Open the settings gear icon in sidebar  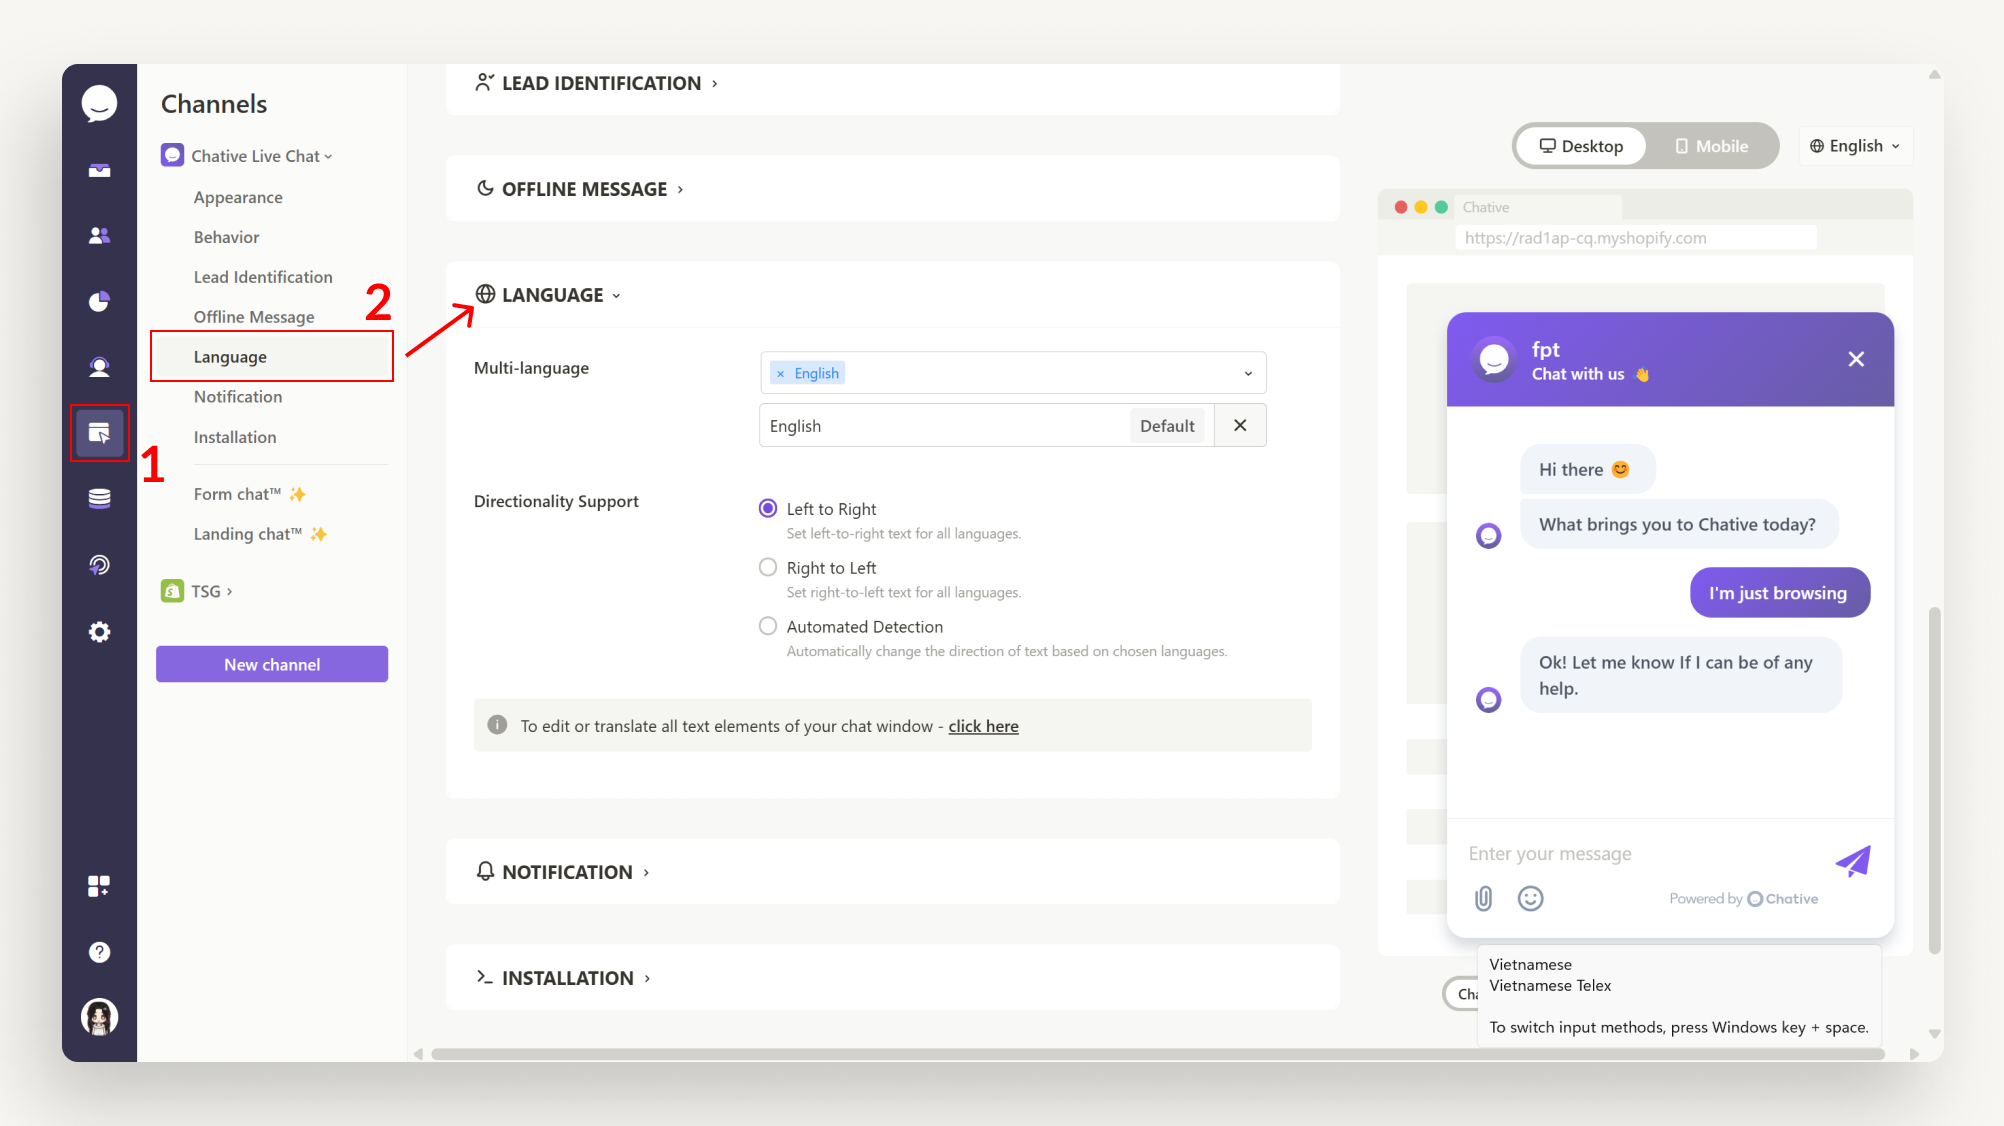99,632
